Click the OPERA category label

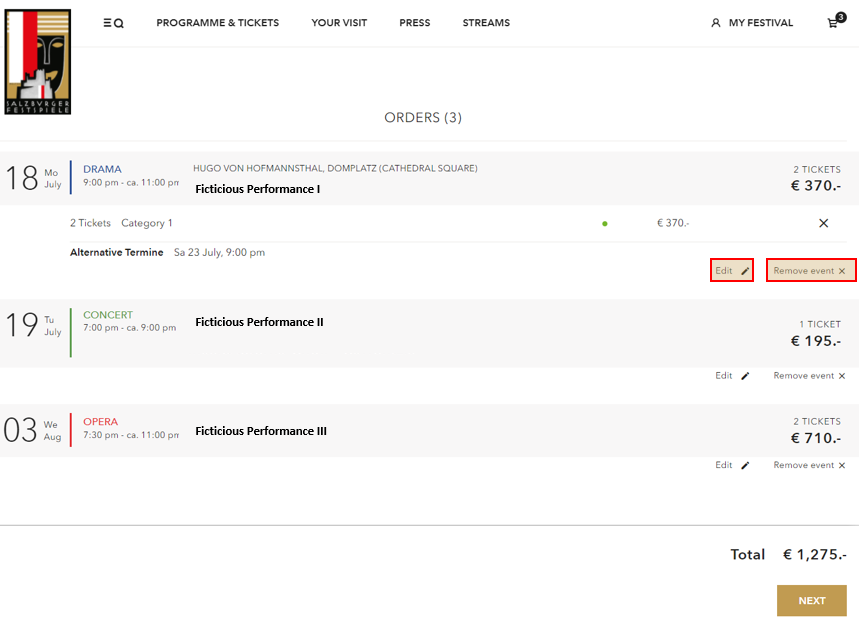tap(100, 422)
